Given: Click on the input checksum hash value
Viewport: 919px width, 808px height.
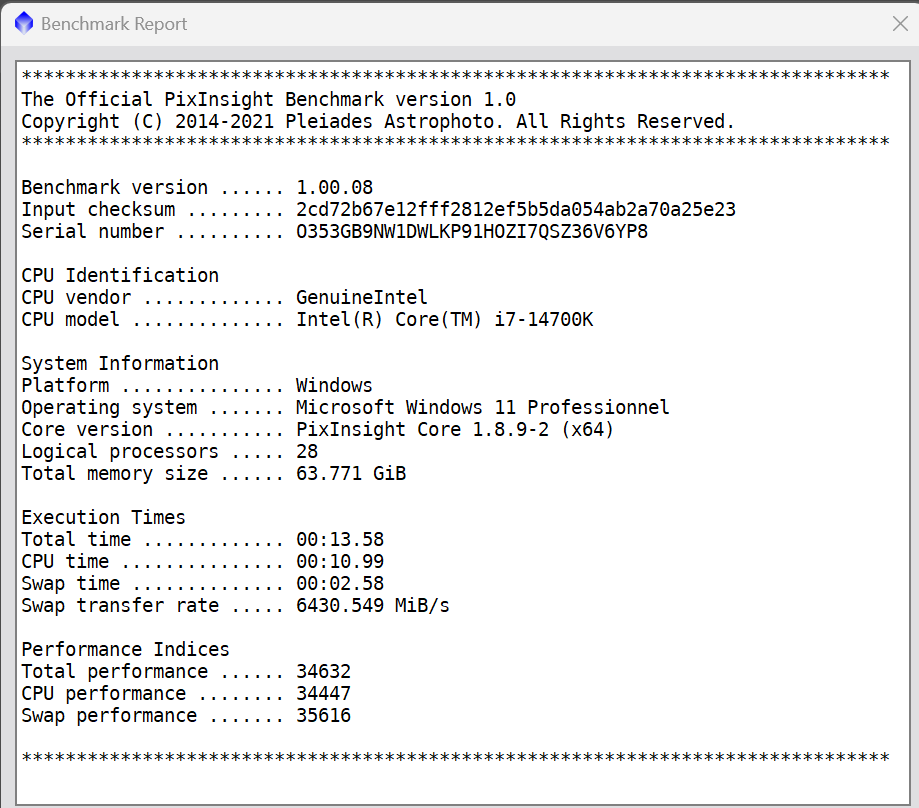Looking at the screenshot, I should (x=516, y=209).
